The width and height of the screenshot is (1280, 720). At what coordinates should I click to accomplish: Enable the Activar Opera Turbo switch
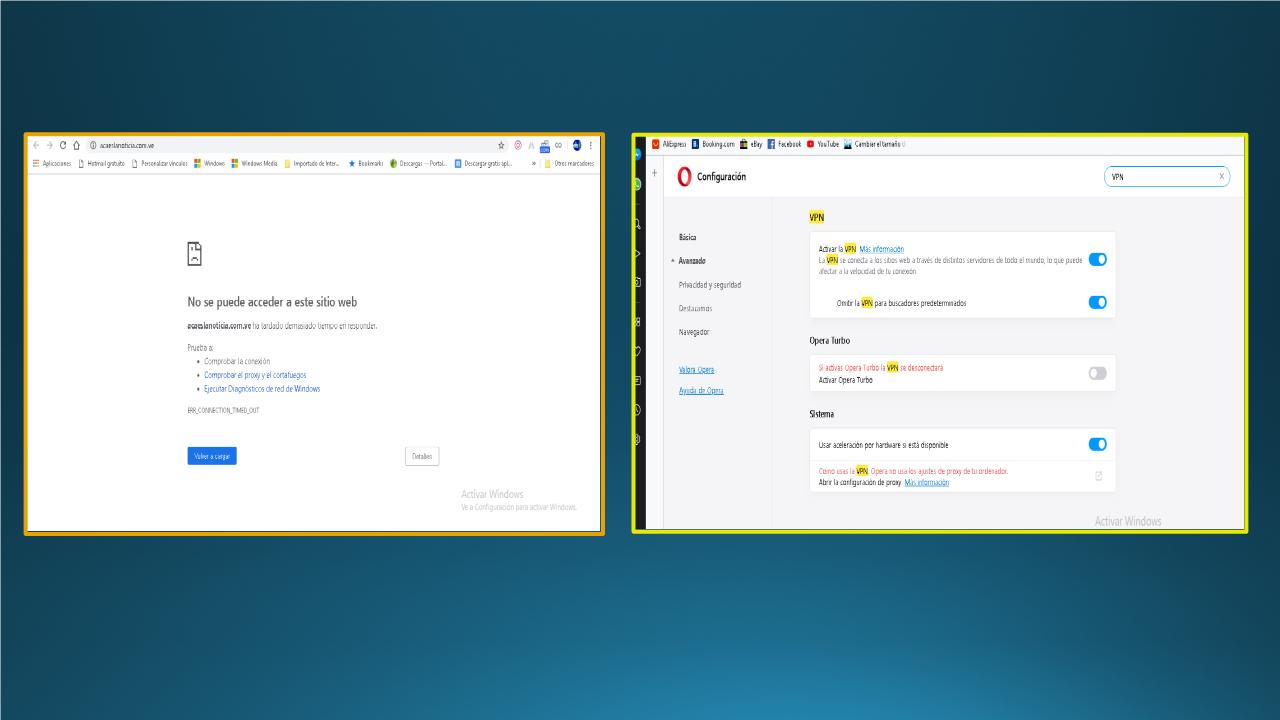1097,373
